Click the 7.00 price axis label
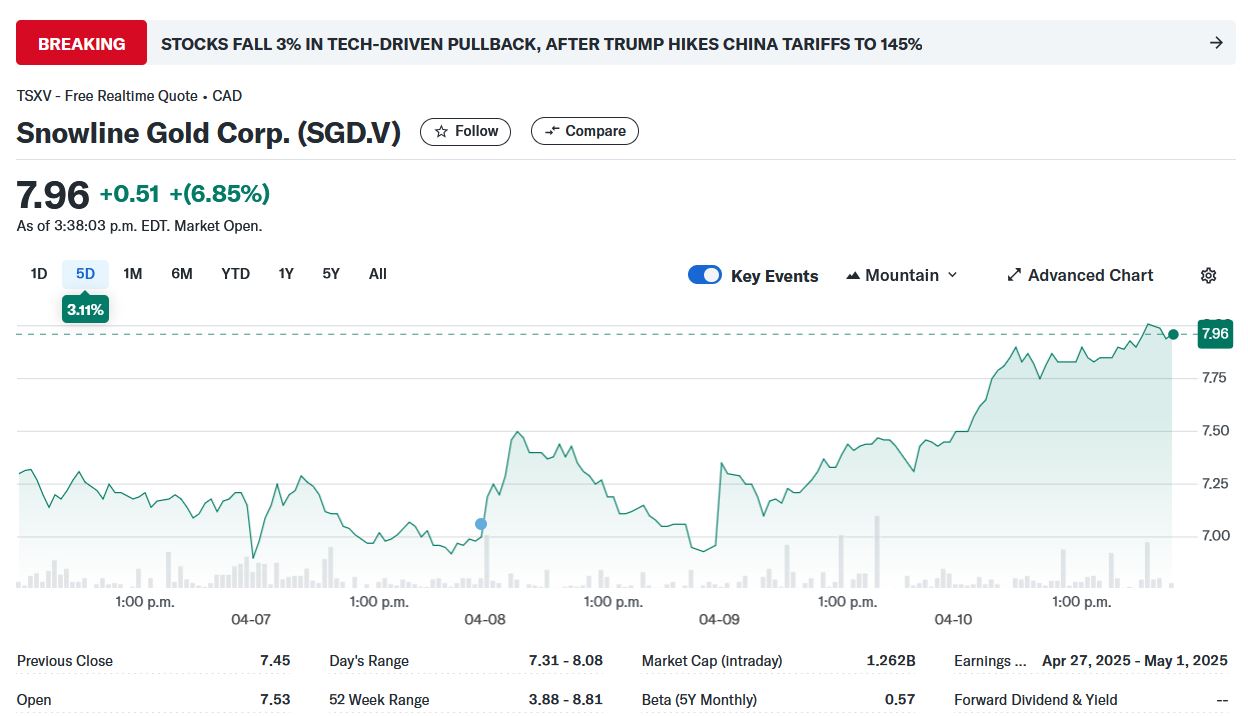This screenshot has height=716, width=1248. tap(1215, 536)
